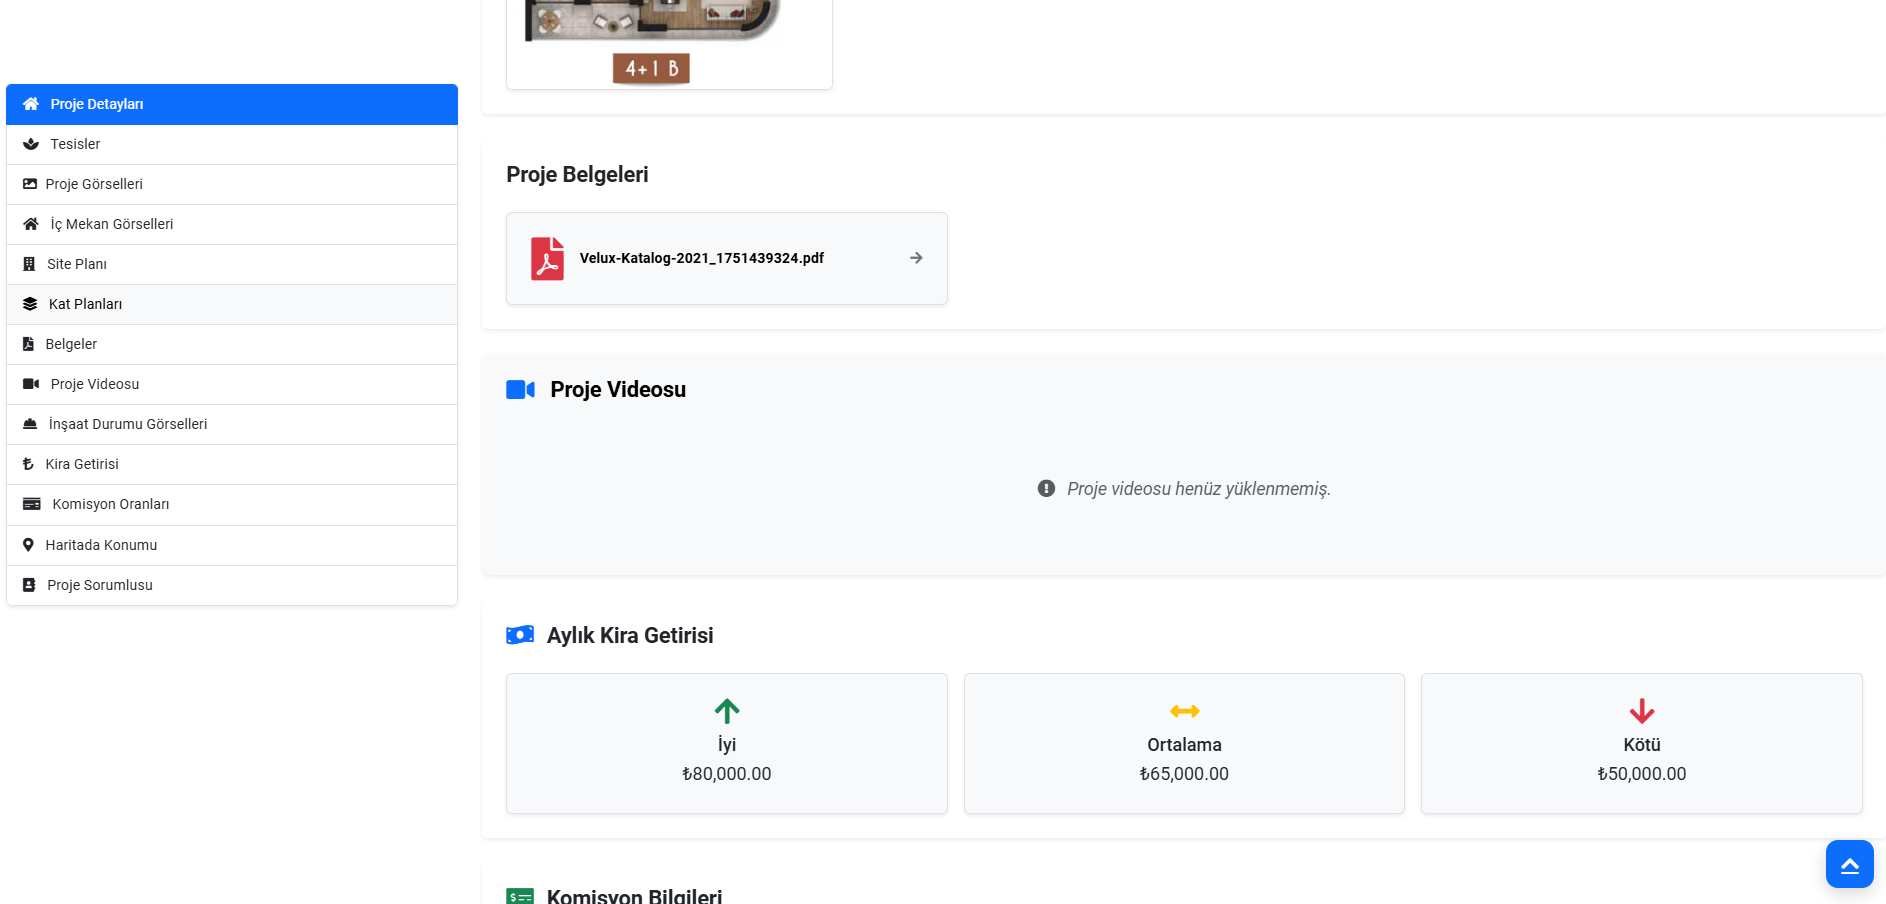Viewport: 1886px width, 904px height.
Task: Navigate to İç Mekan Görselleri
Action: [232, 224]
